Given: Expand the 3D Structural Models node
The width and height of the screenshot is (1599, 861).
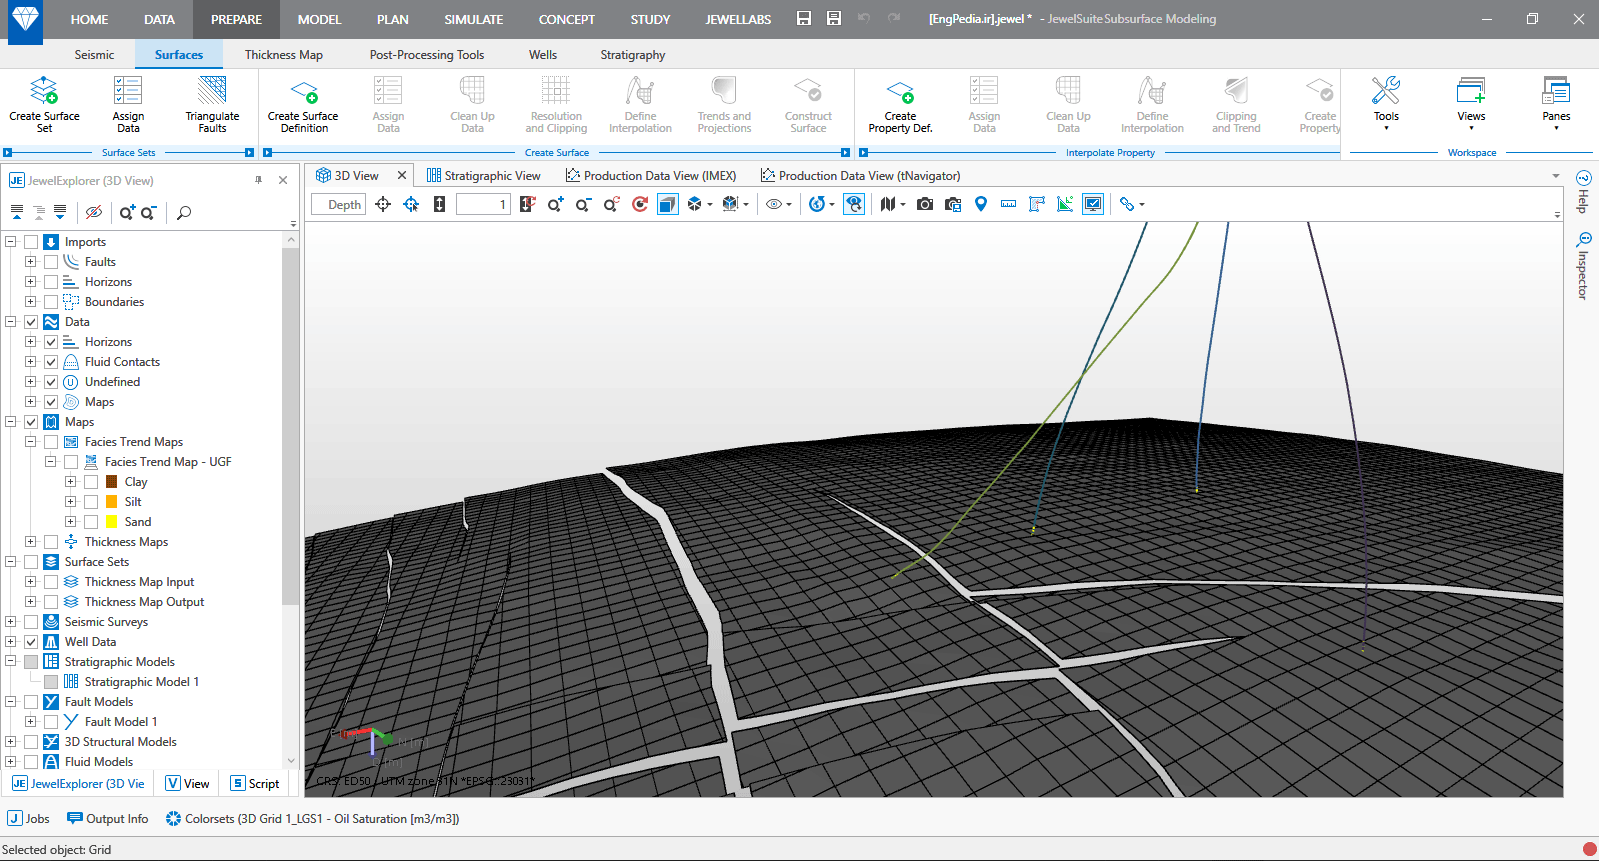Looking at the screenshot, I should pos(11,742).
